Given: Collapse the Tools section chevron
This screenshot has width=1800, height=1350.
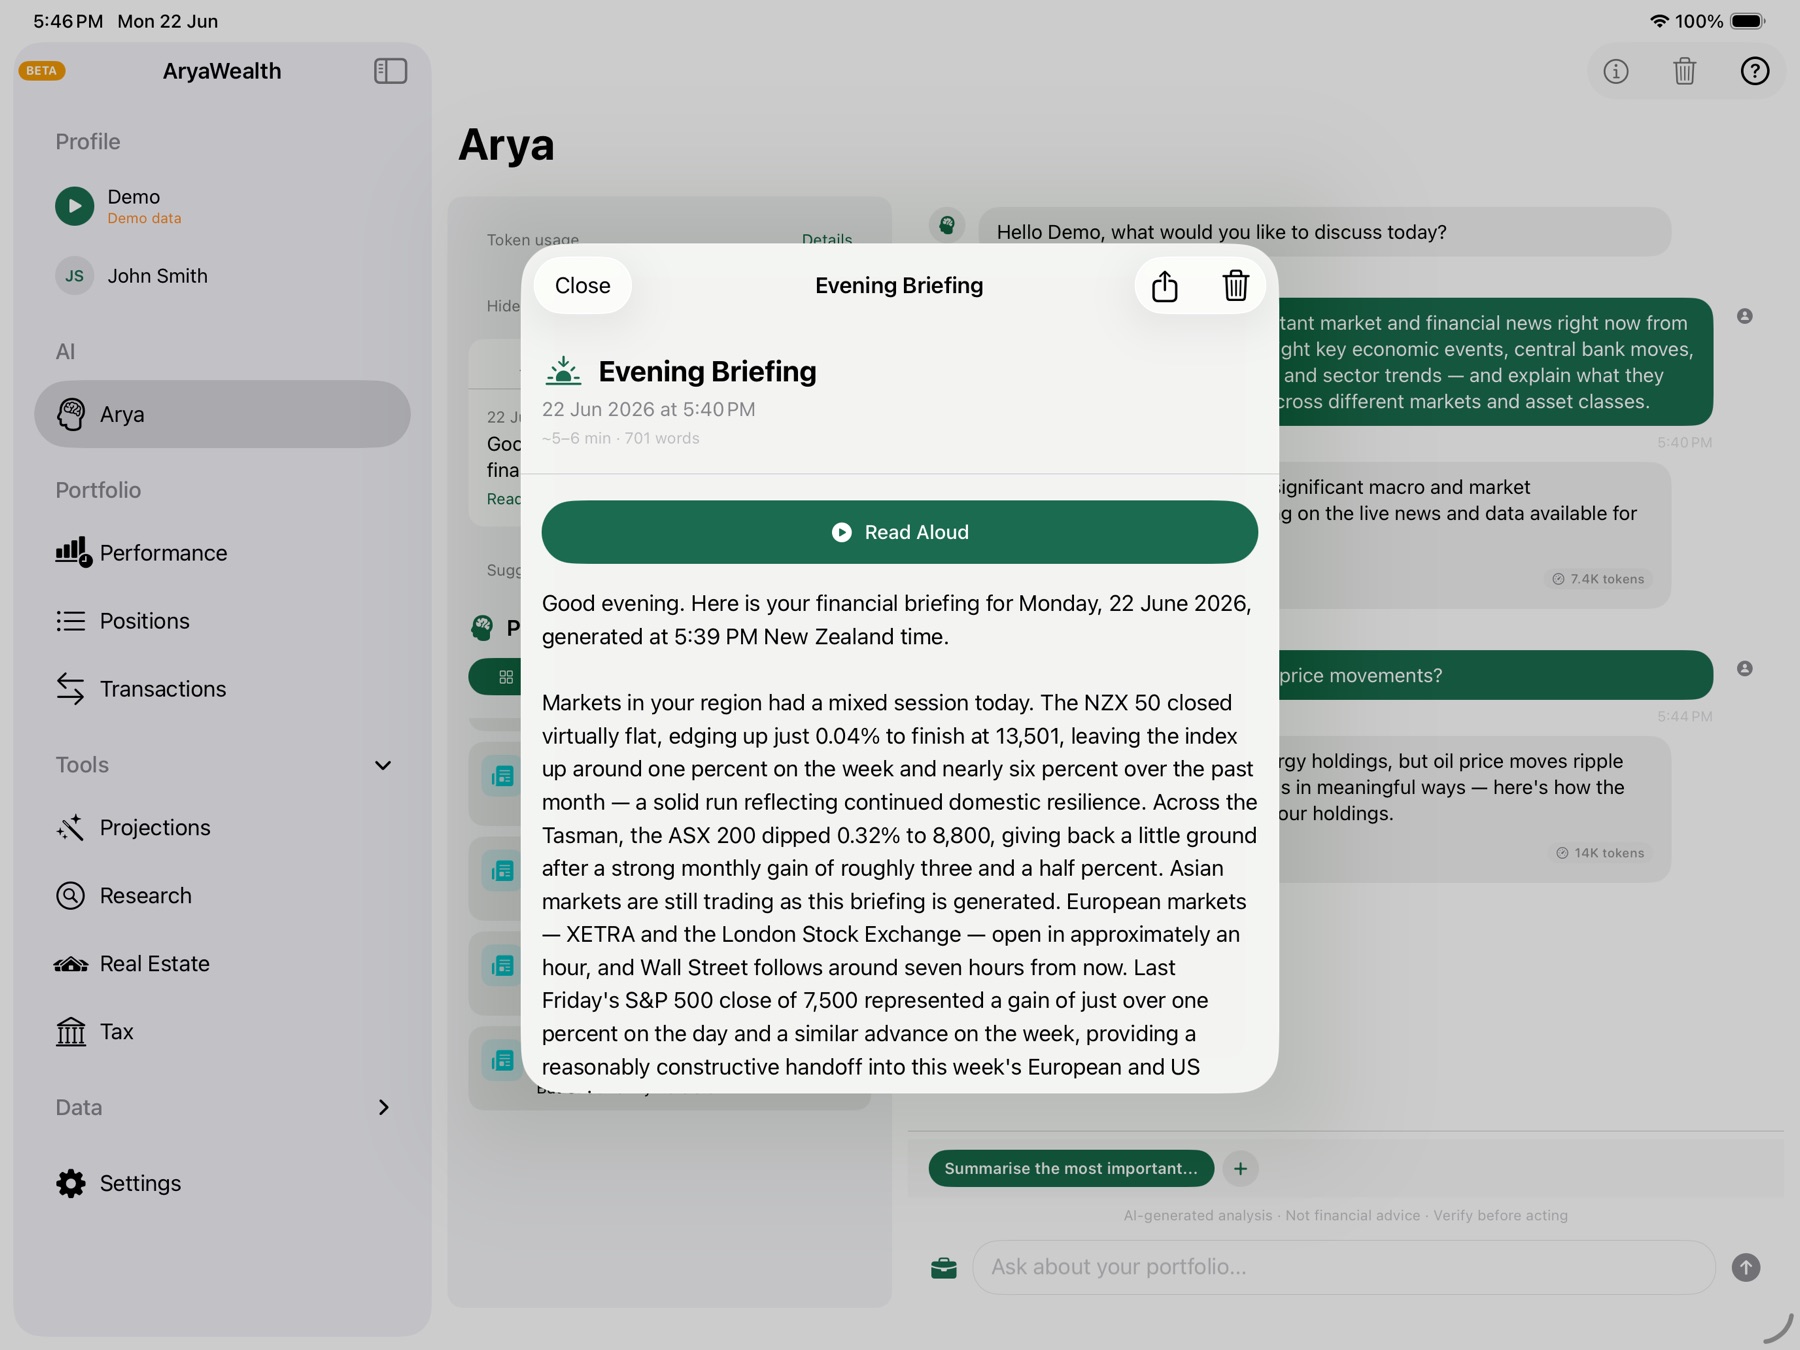Looking at the screenshot, I should tap(382, 765).
